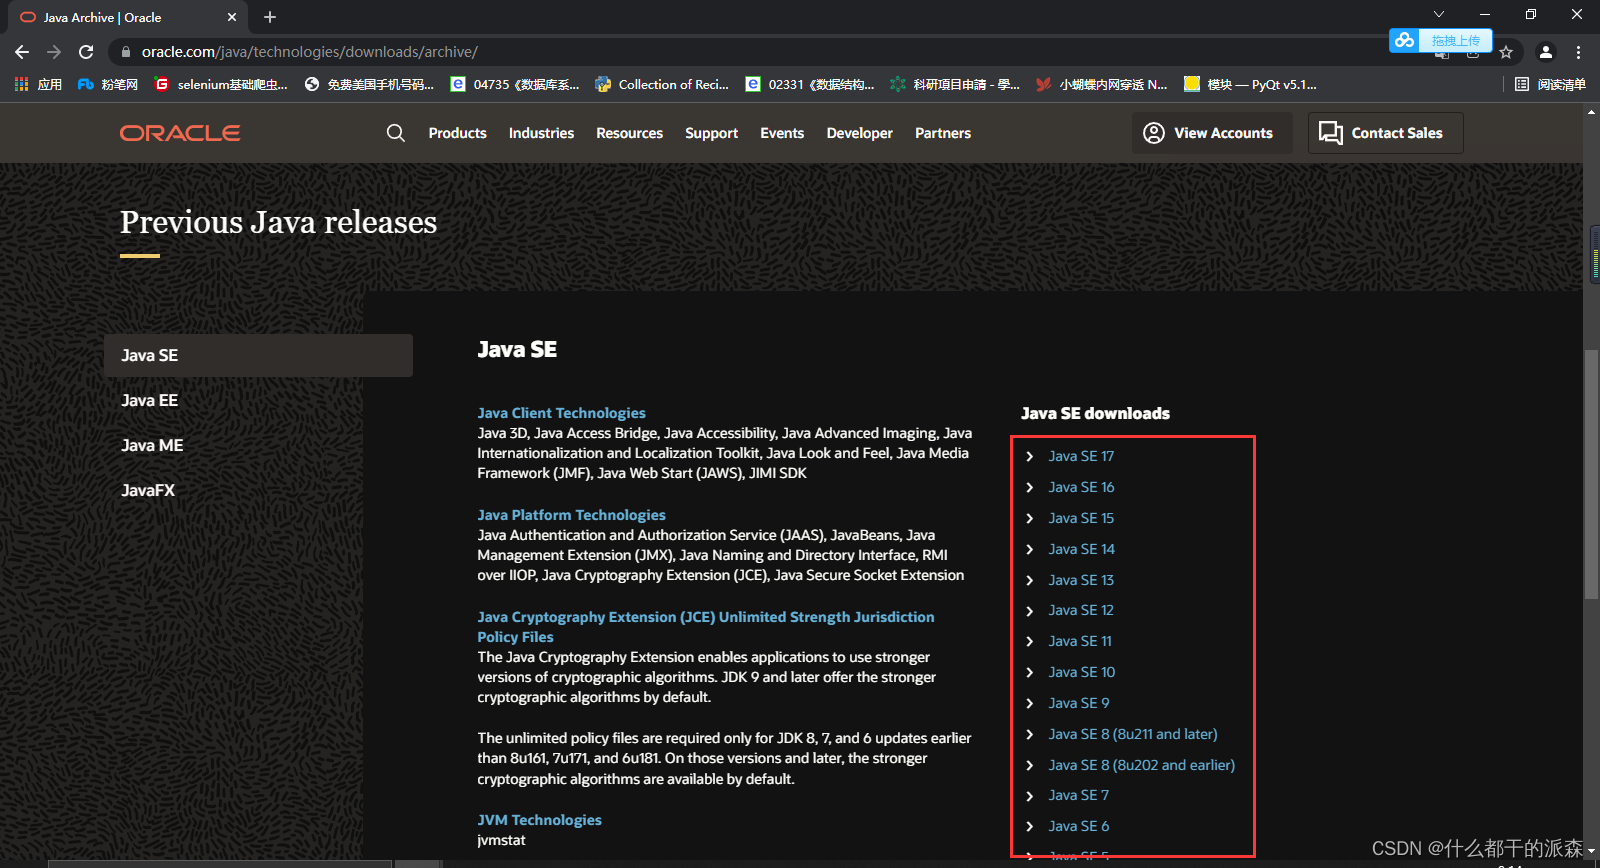This screenshot has width=1600, height=868.
Task: Open Java SE 8 (8u202 and earlier) link
Action: point(1142,765)
